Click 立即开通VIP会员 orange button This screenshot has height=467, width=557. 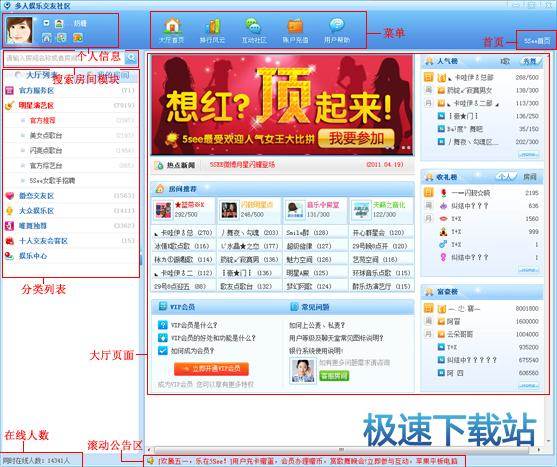point(211,369)
